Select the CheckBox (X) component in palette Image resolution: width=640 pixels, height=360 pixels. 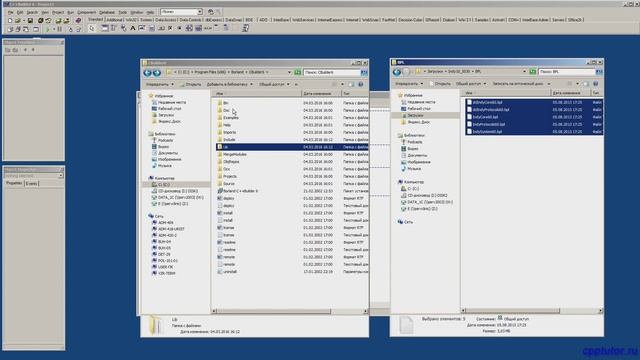170,28
